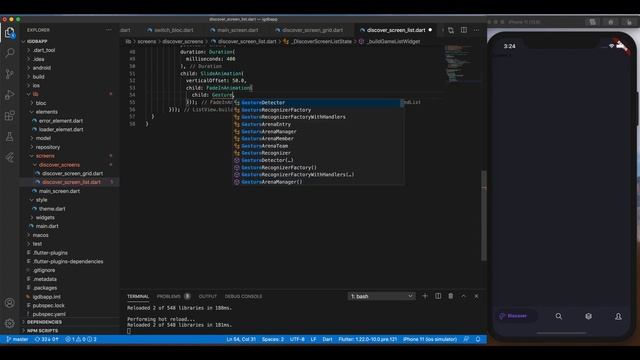Image resolution: width=640 pixels, height=360 pixels.
Task: Maximize the terminal panel with the chevron
Action: click(463, 296)
